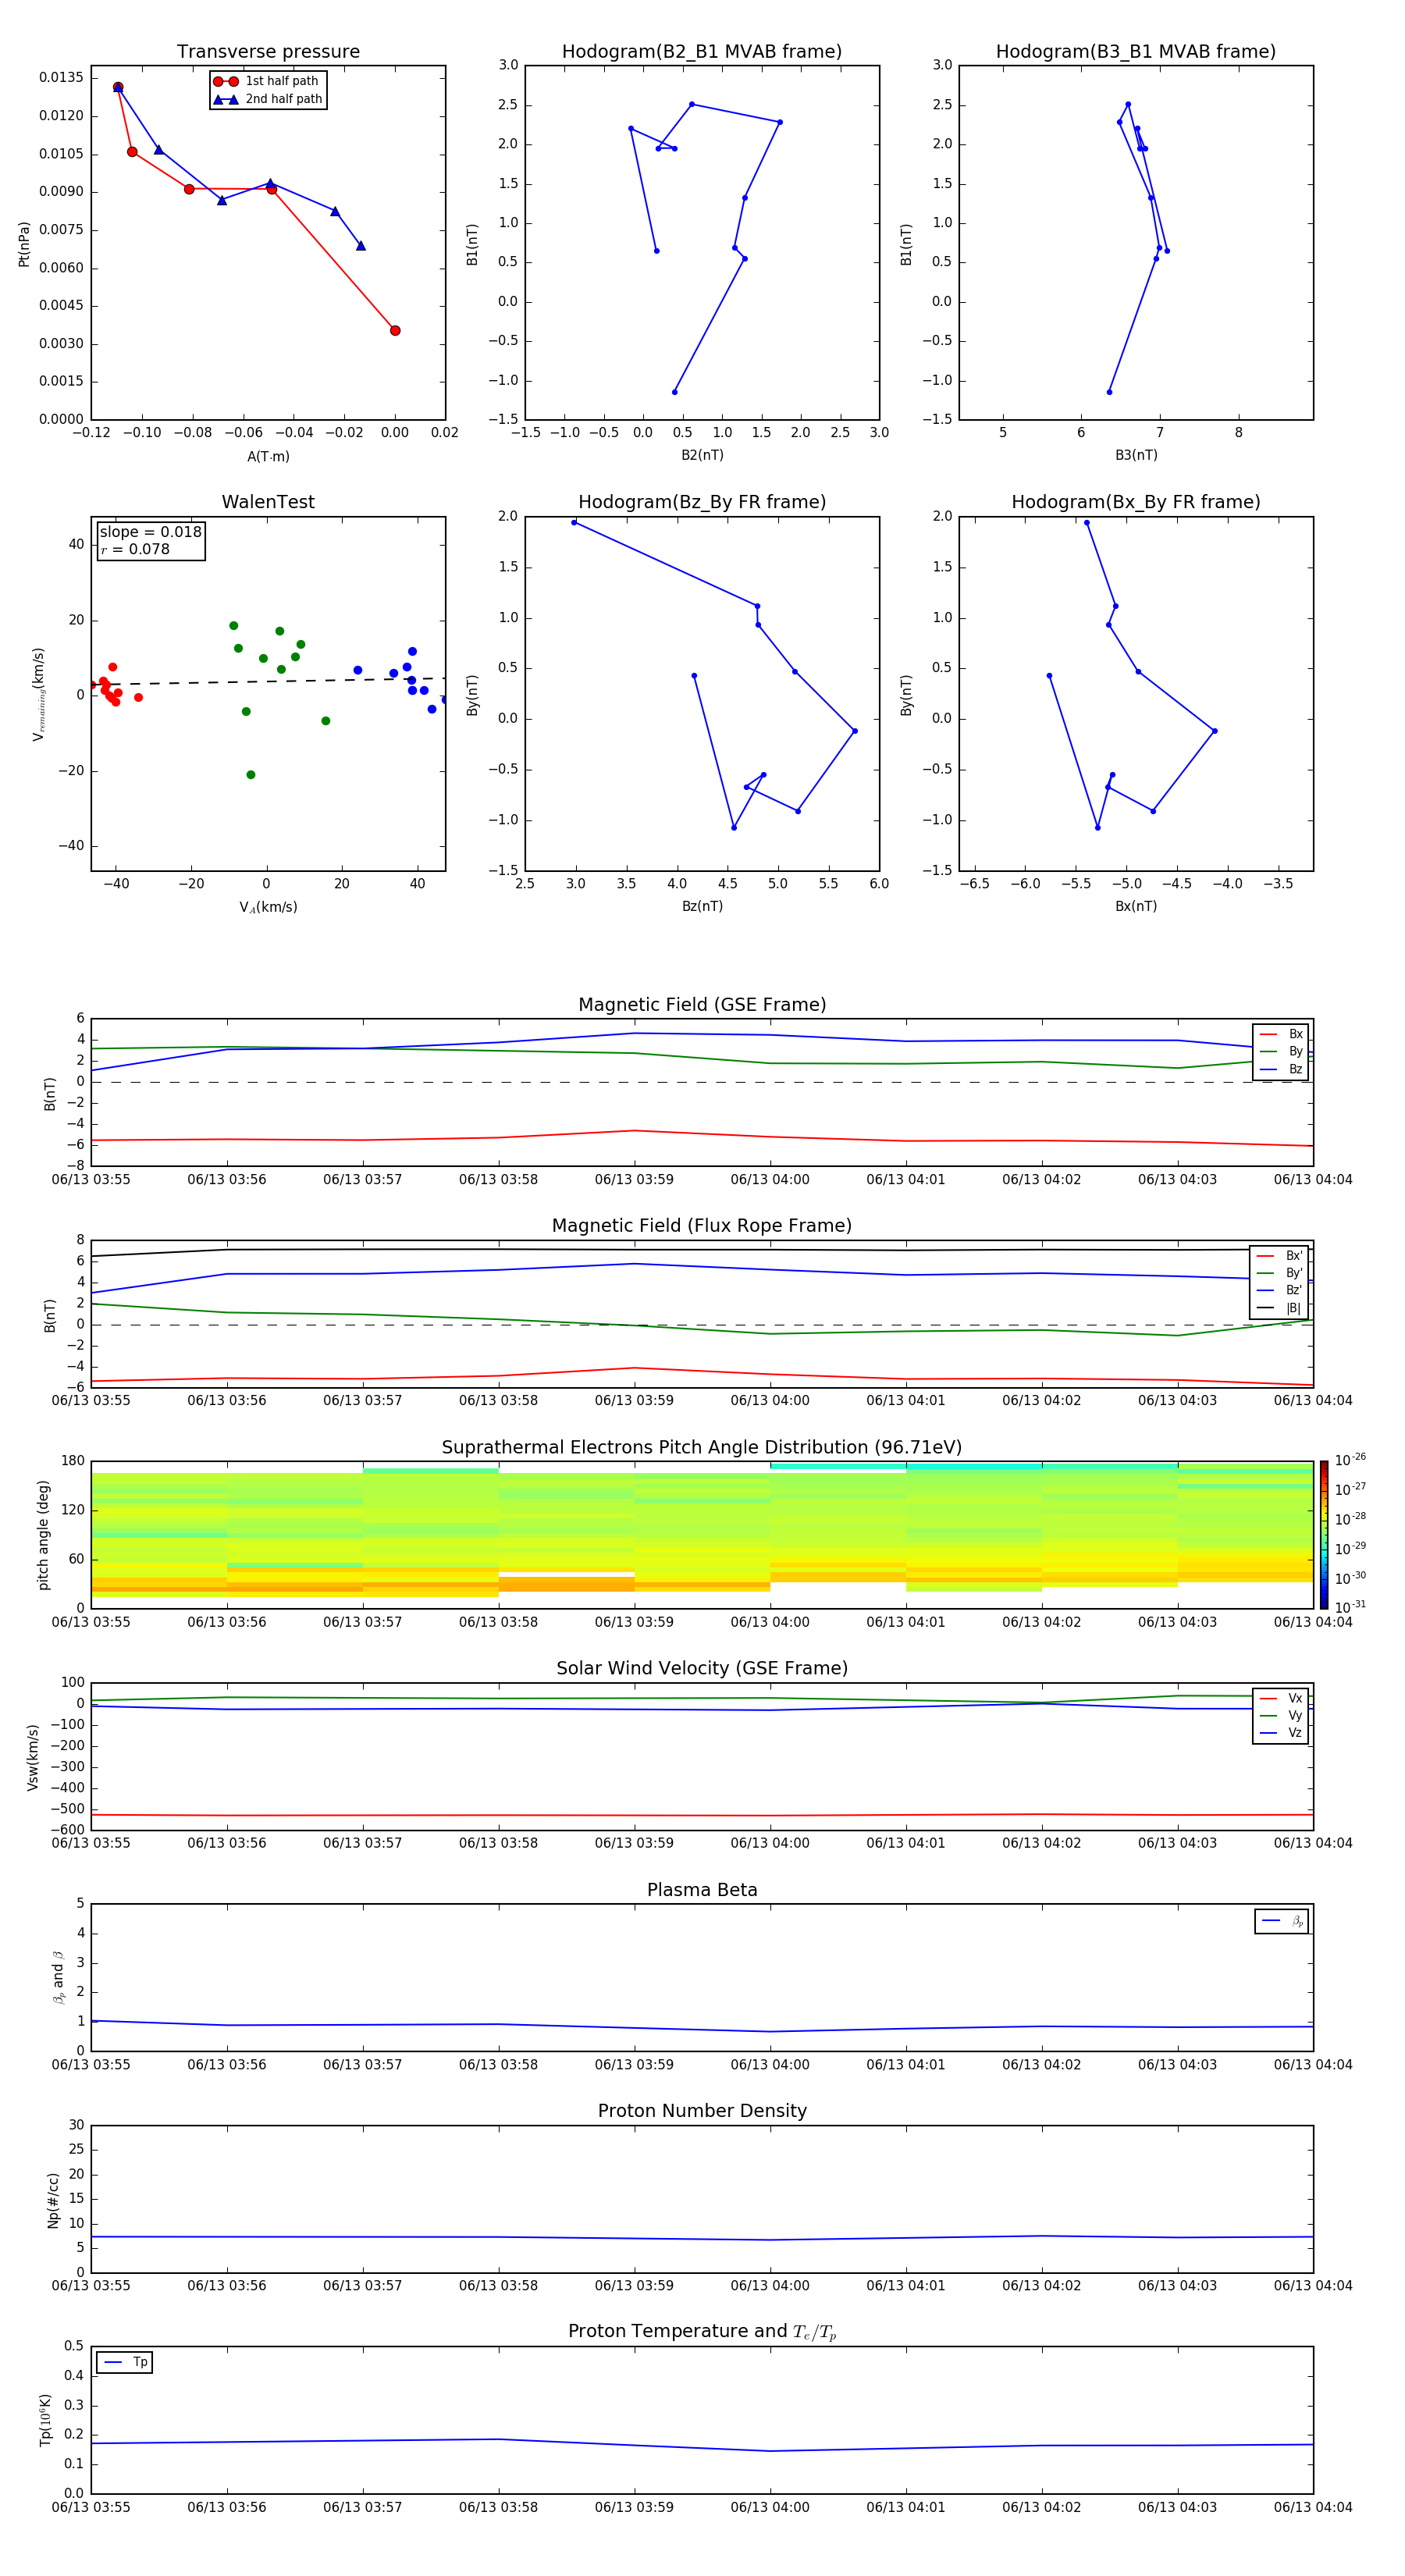The image size is (1405, 2576).
Task: Click the 'Vy' velocity legend entry
Action: tap(1281, 1715)
